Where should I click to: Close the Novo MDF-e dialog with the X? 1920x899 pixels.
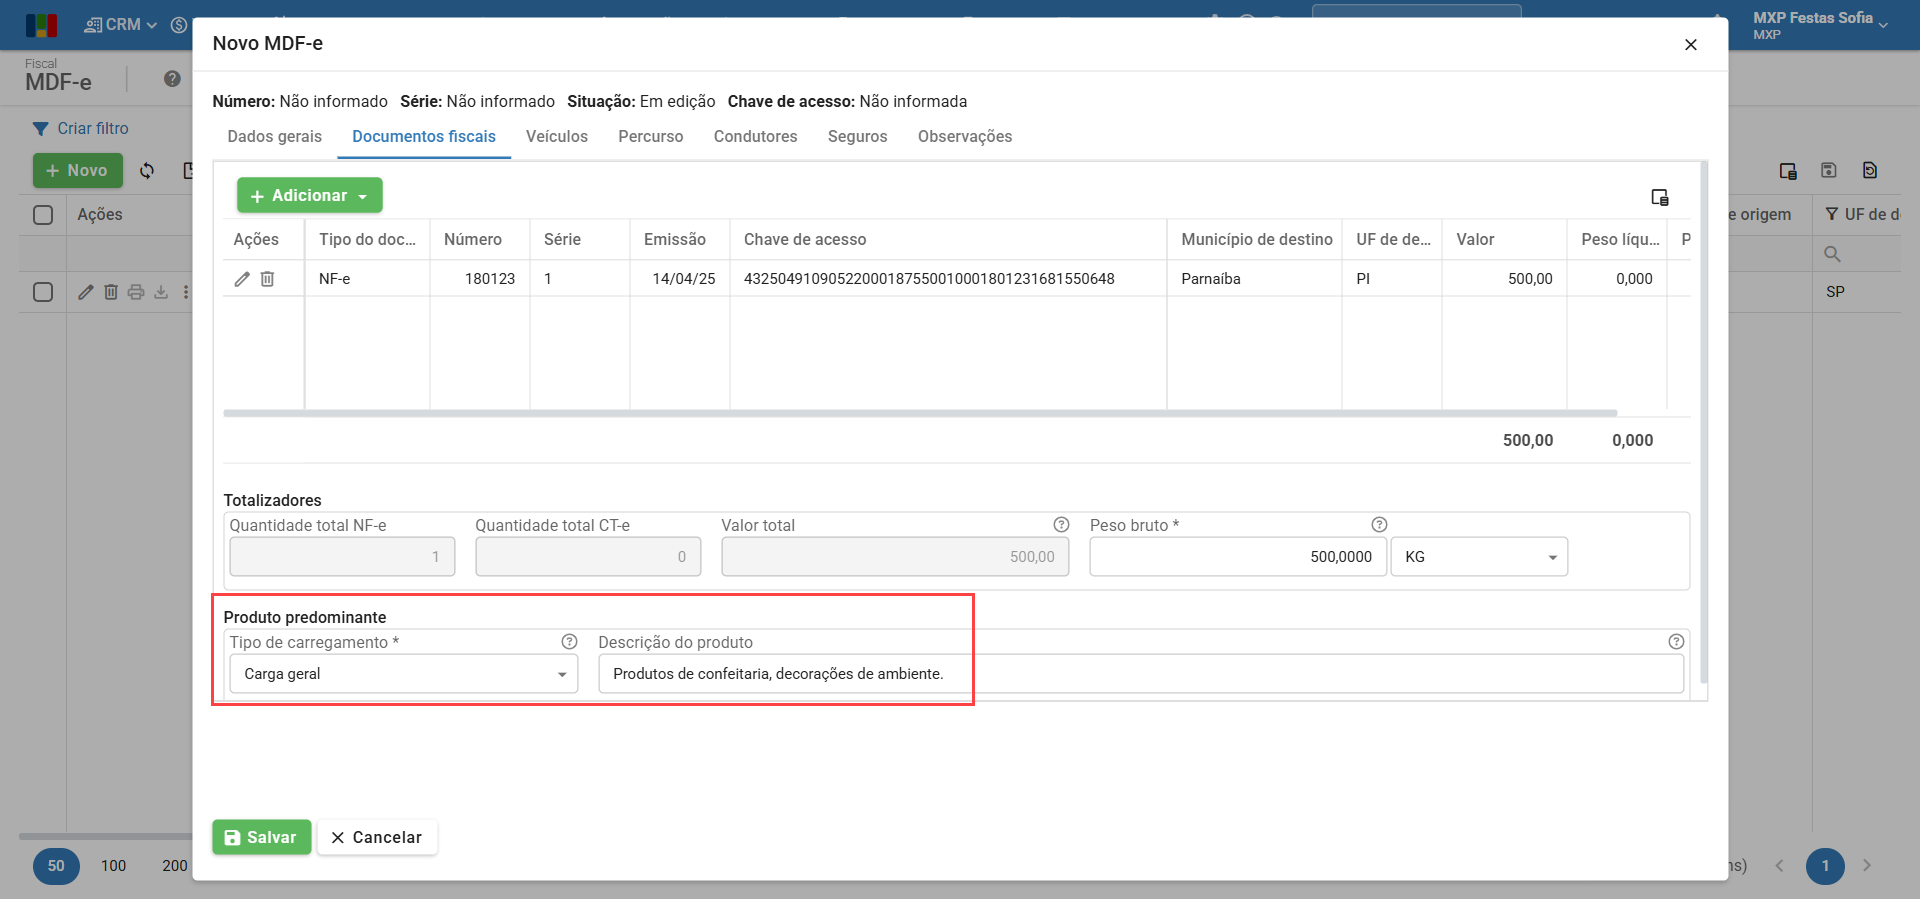pyautogui.click(x=1691, y=45)
